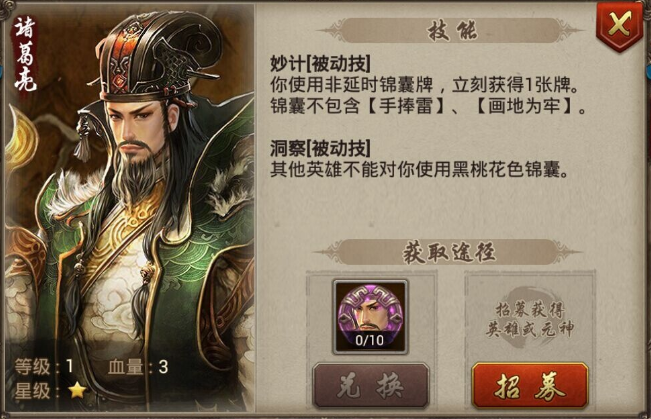The height and width of the screenshot is (419, 651).
Task: Click the 等级 level label
Action: pyautogui.click(x=32, y=366)
